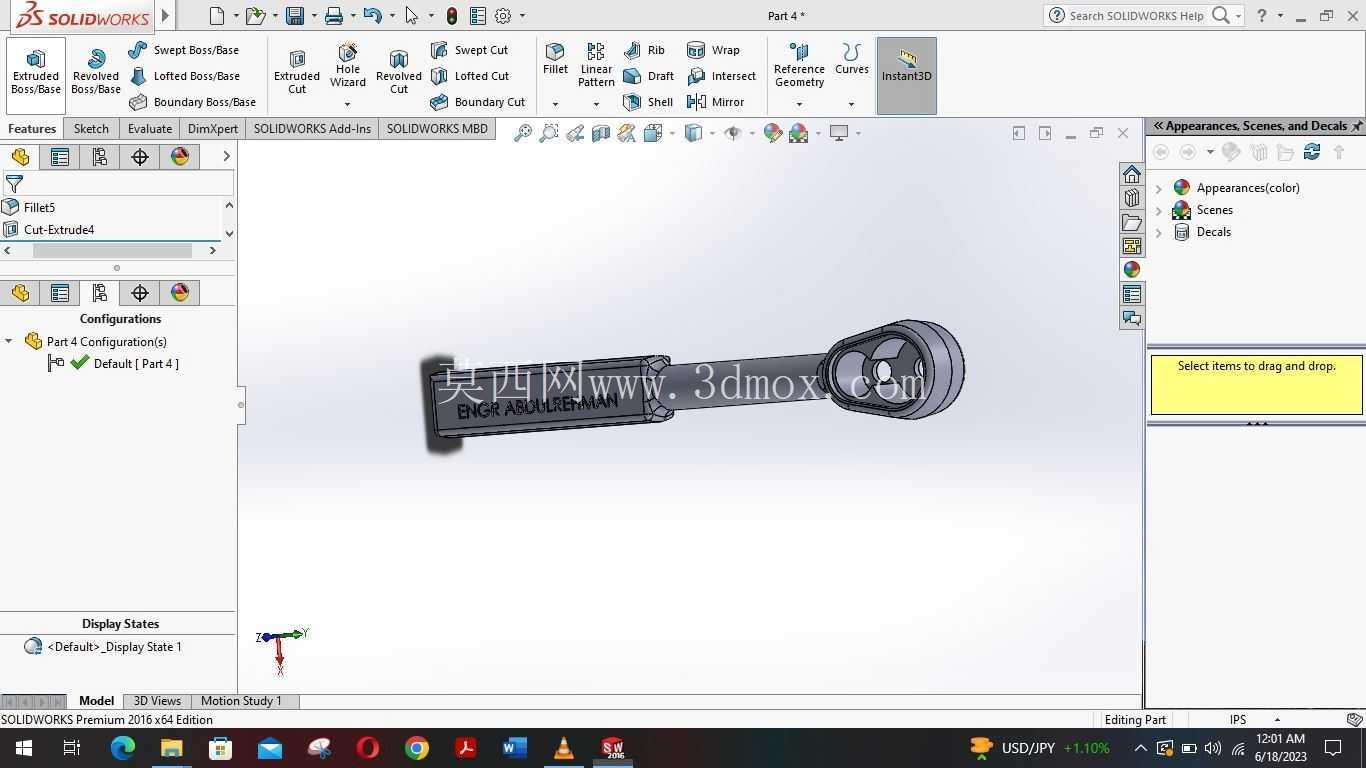Viewport: 1366px width, 768px height.
Task: Open the SOLIDWORKS MBD tab
Action: coord(437,129)
